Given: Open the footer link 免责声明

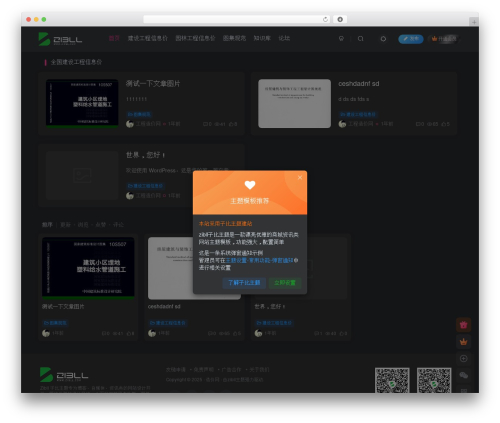Looking at the screenshot, I should [x=204, y=370].
